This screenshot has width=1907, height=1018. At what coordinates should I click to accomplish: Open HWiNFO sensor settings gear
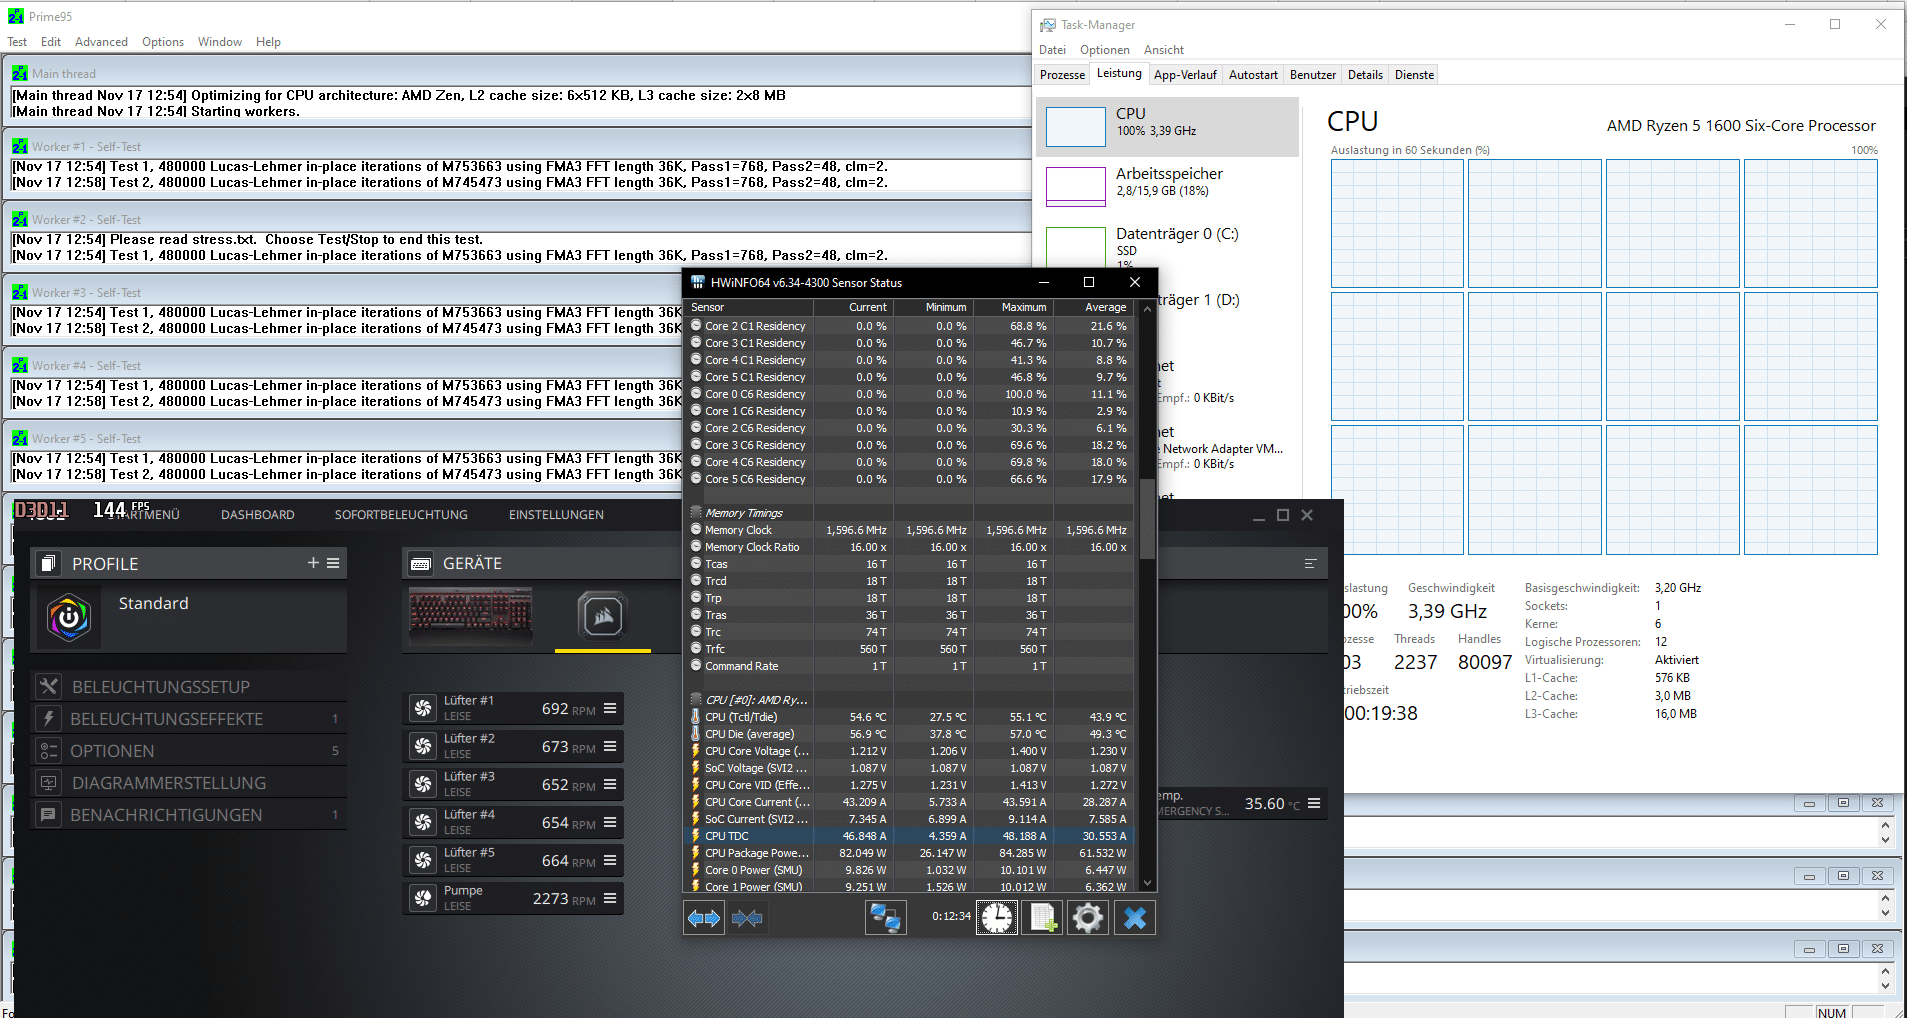1087,917
